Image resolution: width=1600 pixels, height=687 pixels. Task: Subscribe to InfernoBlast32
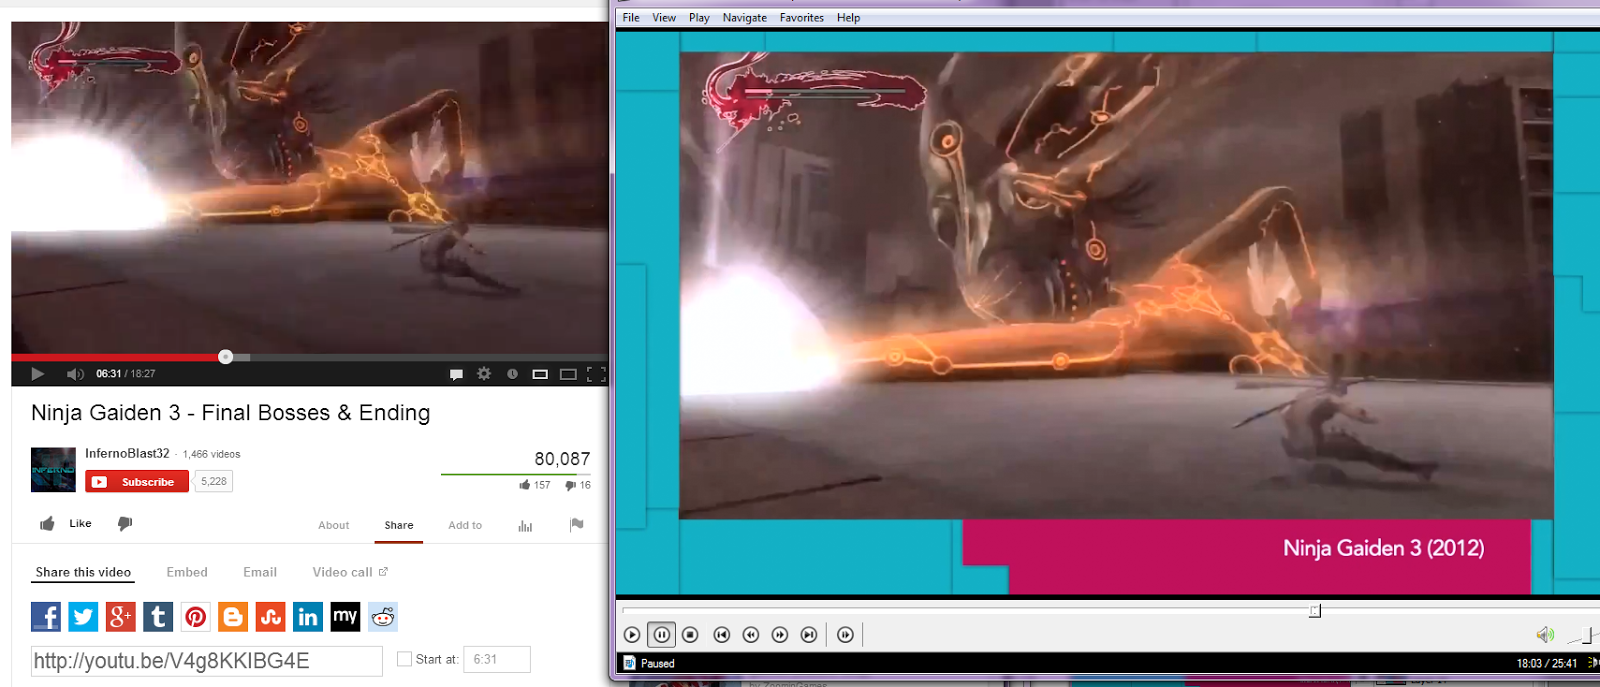pos(137,482)
